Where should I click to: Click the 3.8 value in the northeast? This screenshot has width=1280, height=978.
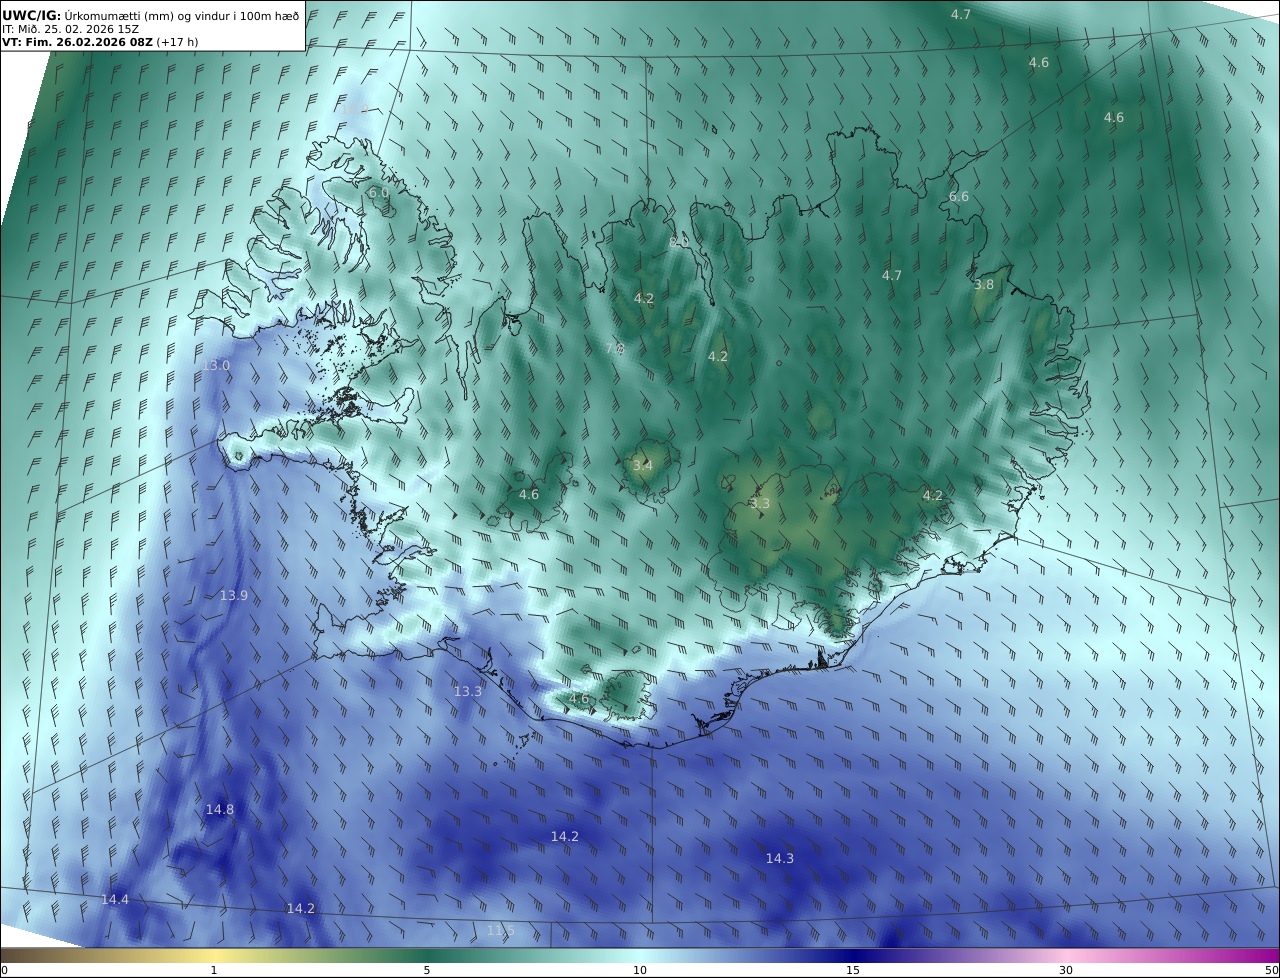tap(984, 284)
